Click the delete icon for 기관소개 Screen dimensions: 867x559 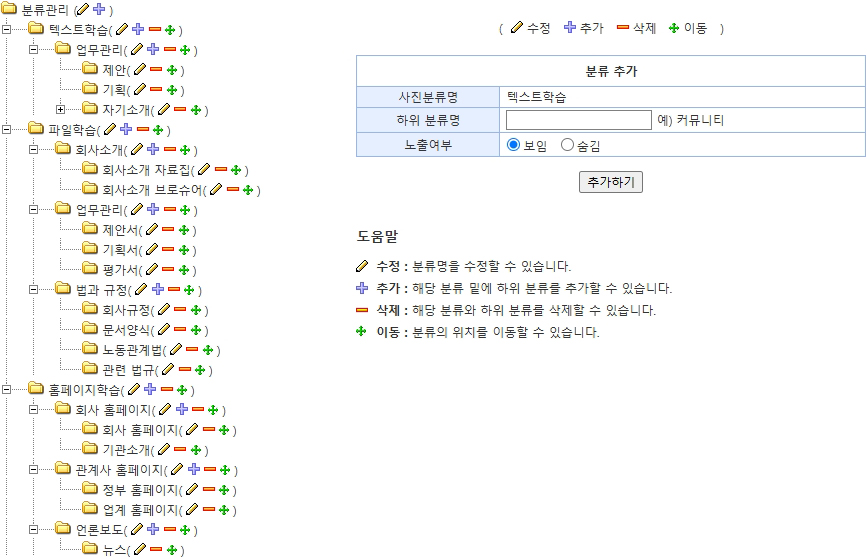pyautogui.click(x=180, y=449)
